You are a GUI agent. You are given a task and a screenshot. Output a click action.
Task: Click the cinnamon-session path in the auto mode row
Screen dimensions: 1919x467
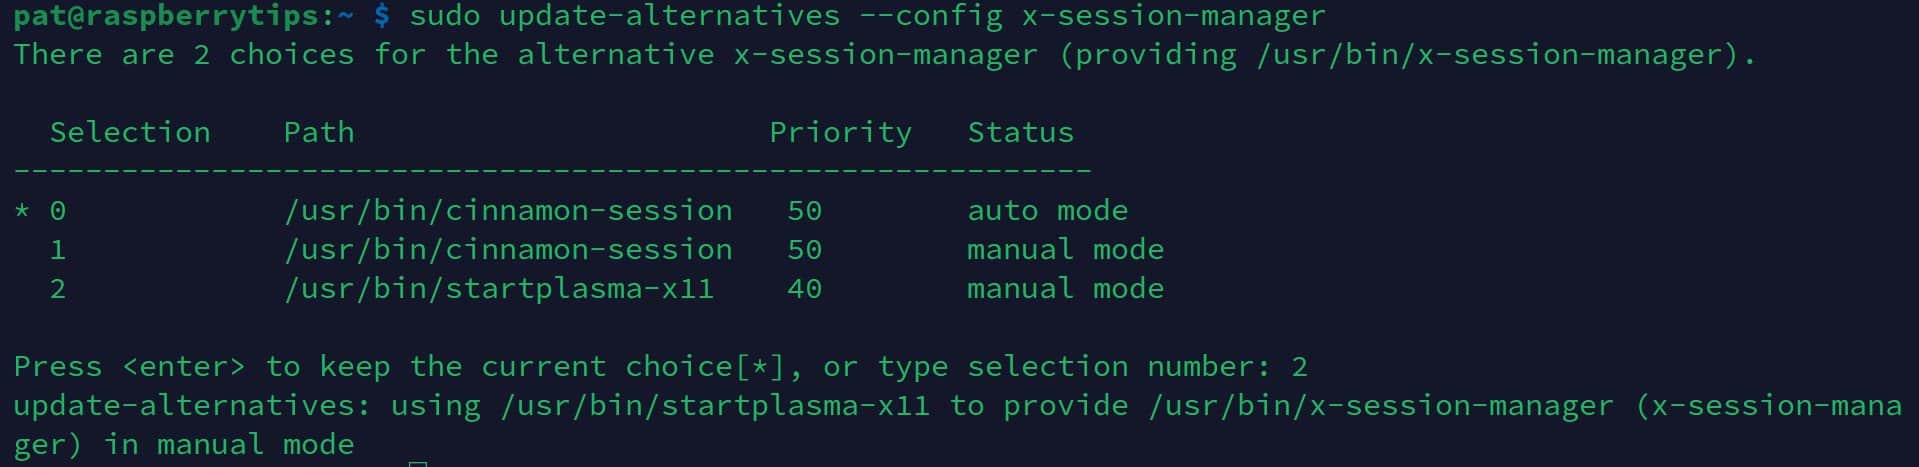[x=508, y=211]
